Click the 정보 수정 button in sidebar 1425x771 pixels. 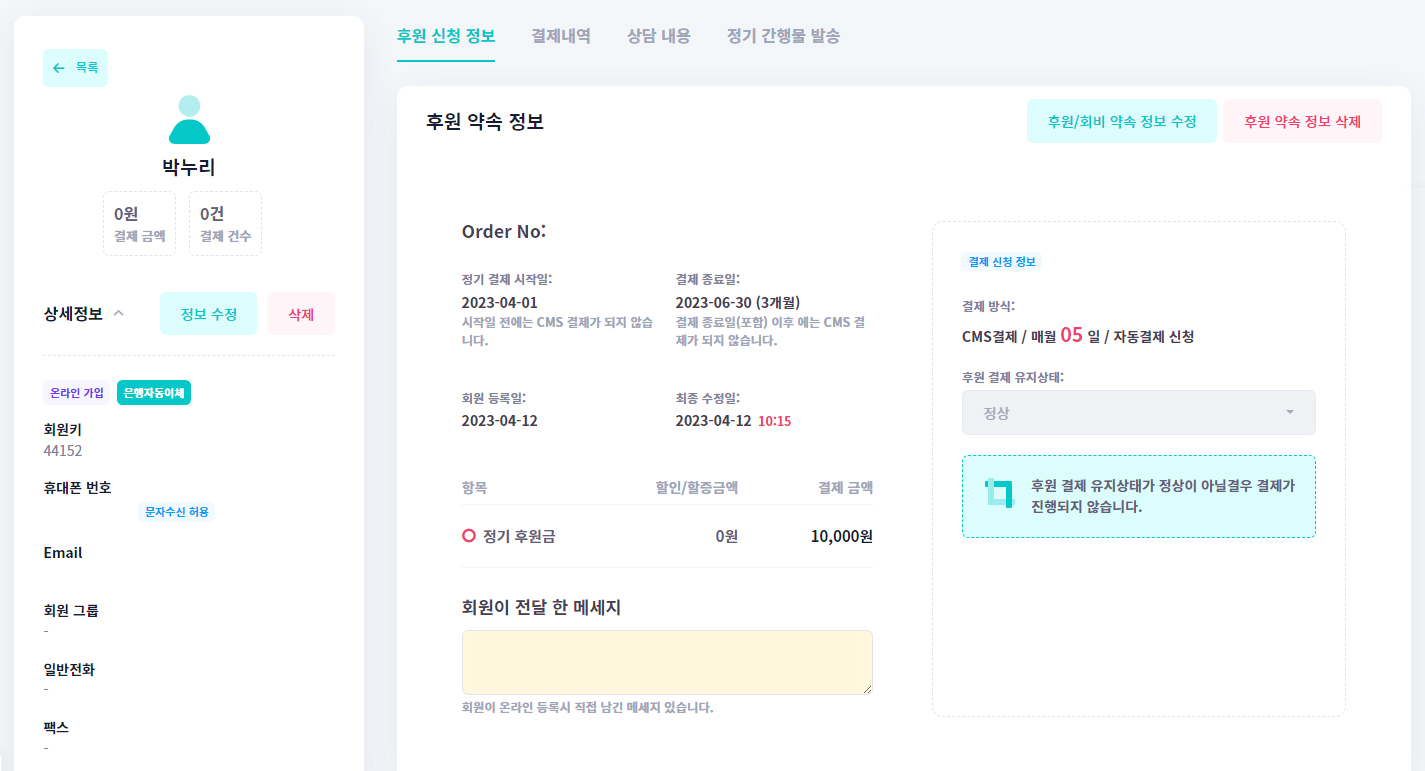pos(208,314)
